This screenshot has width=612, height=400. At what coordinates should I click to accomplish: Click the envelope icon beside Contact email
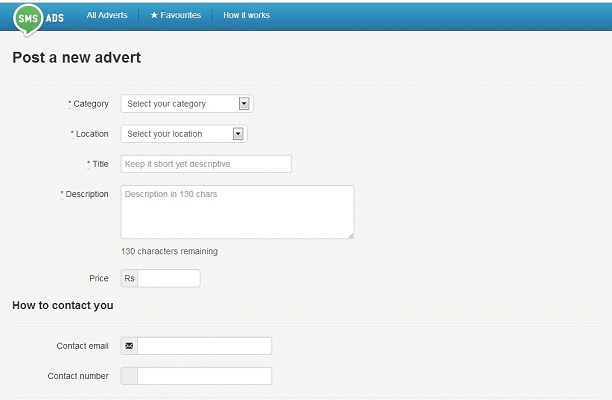point(129,346)
